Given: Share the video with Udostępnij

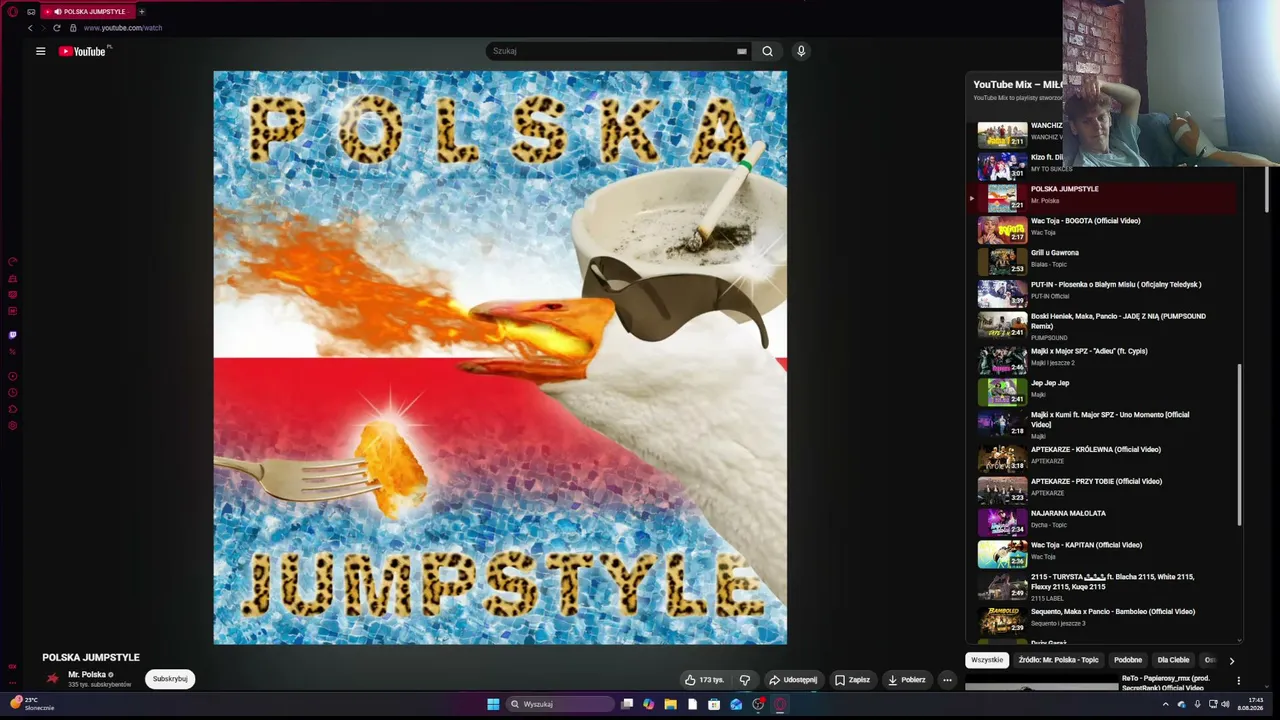Looking at the screenshot, I should (x=792, y=680).
